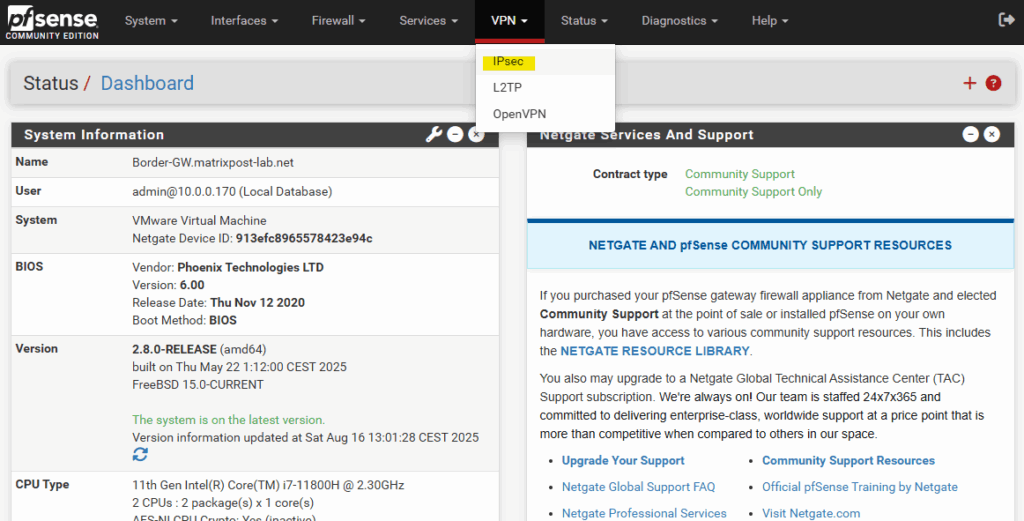Open the Diagnostics dropdown menu
Screen dimensions: 1024x521
click(x=679, y=21)
